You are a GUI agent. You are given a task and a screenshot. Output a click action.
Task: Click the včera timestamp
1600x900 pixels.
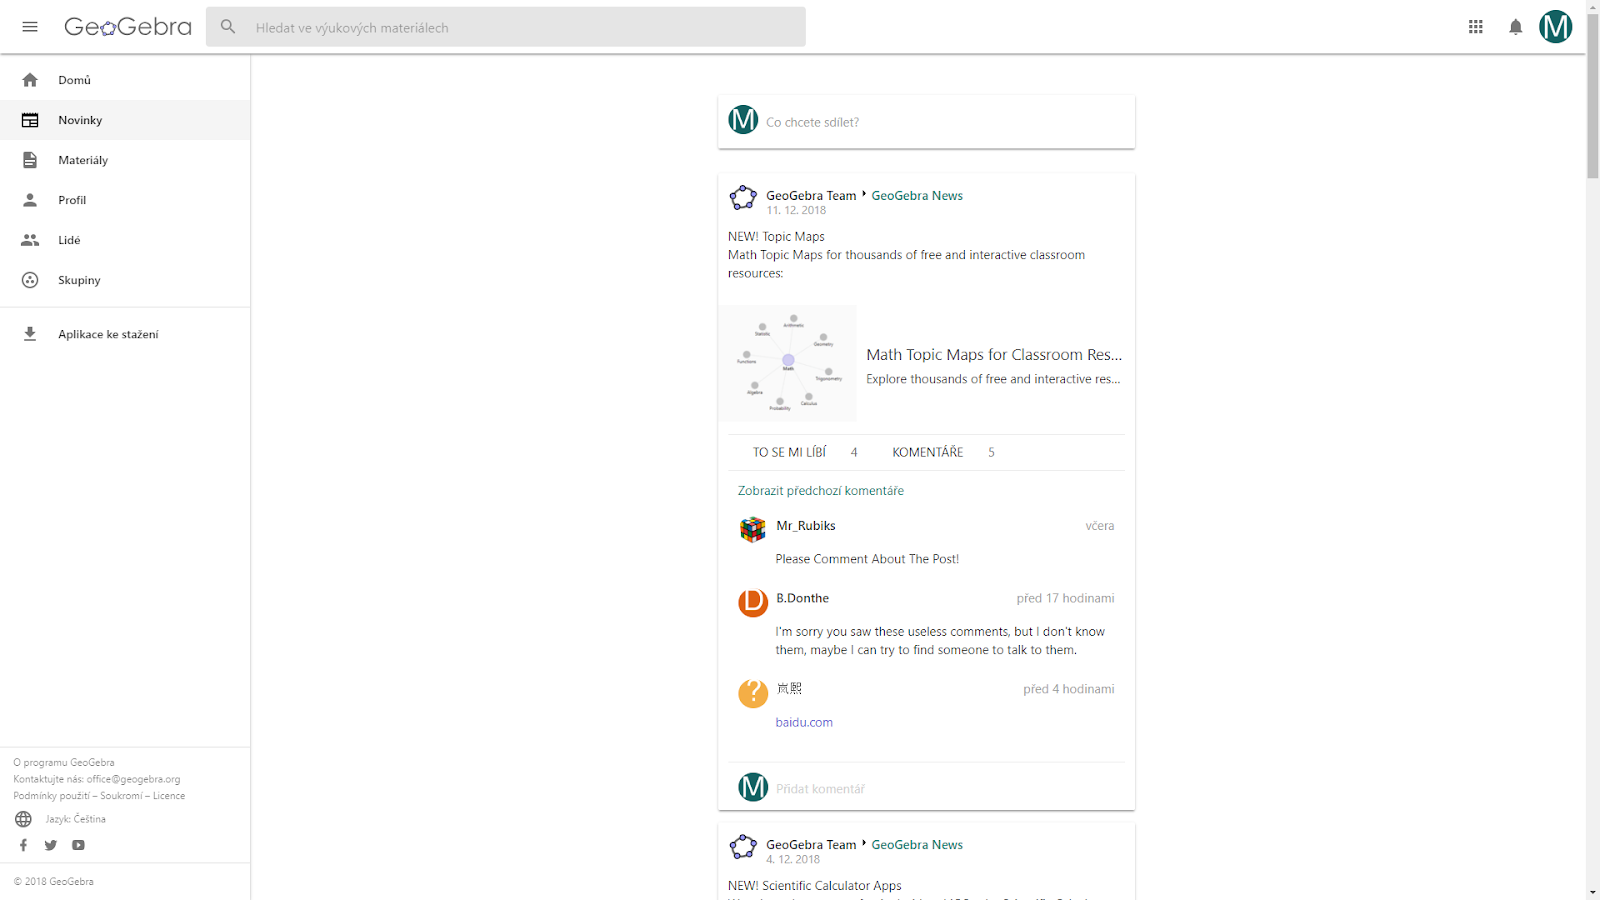1100,526
